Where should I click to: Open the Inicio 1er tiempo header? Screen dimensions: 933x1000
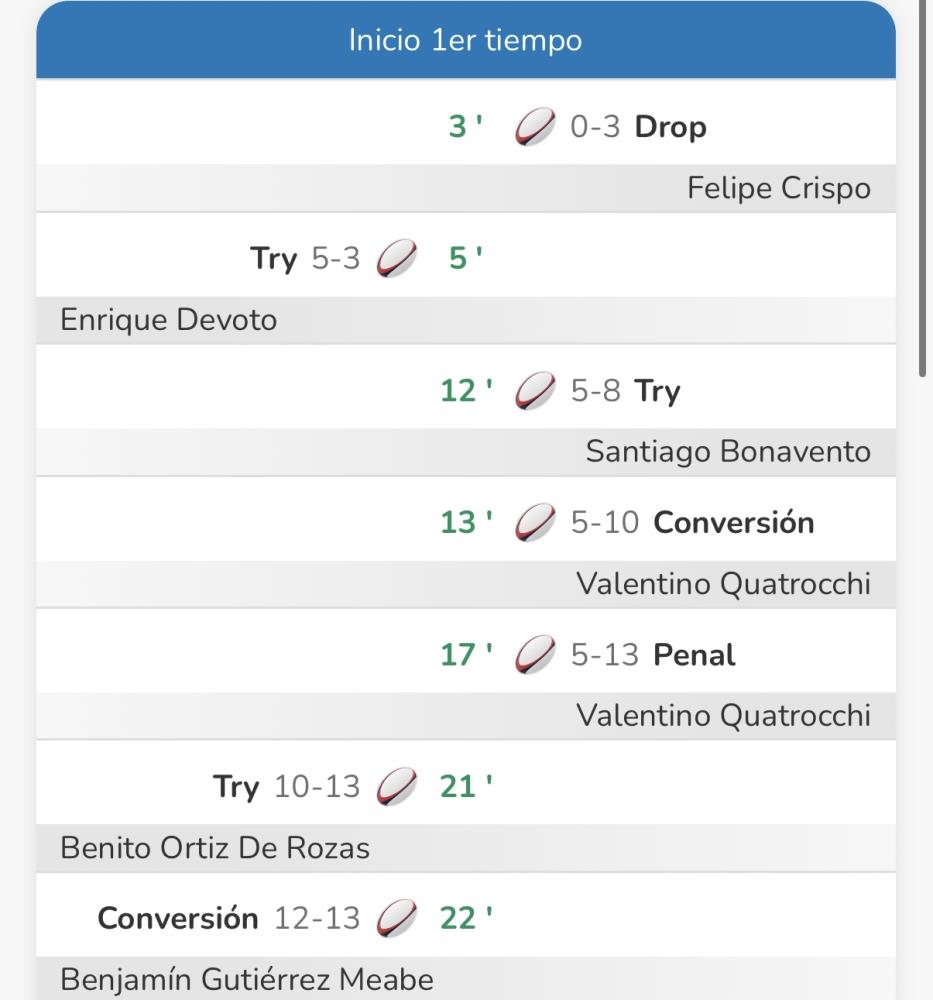click(x=466, y=40)
